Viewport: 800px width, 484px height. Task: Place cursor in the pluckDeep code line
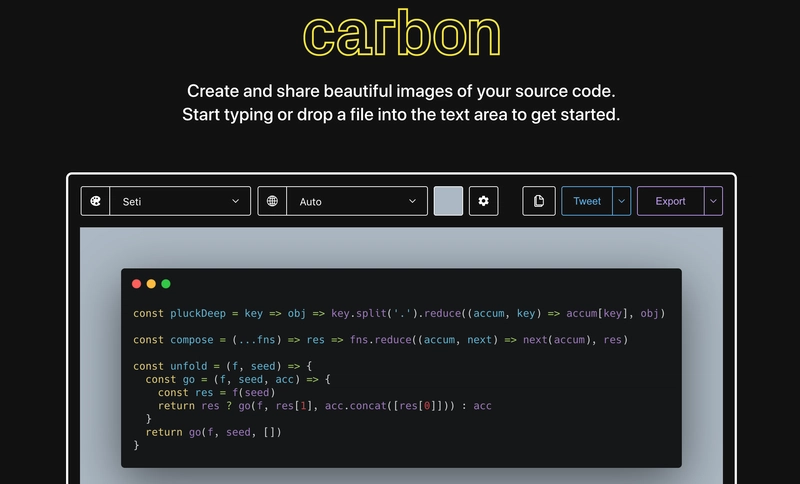click(398, 314)
